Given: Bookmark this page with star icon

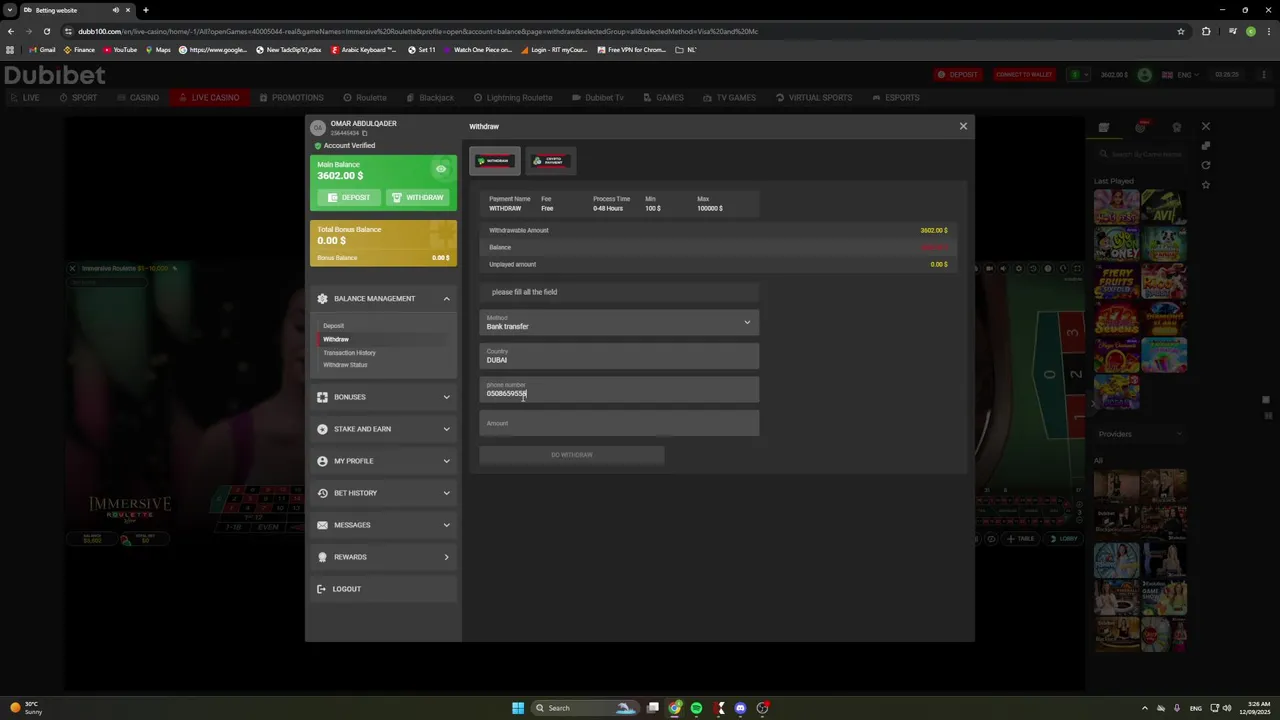Looking at the screenshot, I should coord(1181,31).
